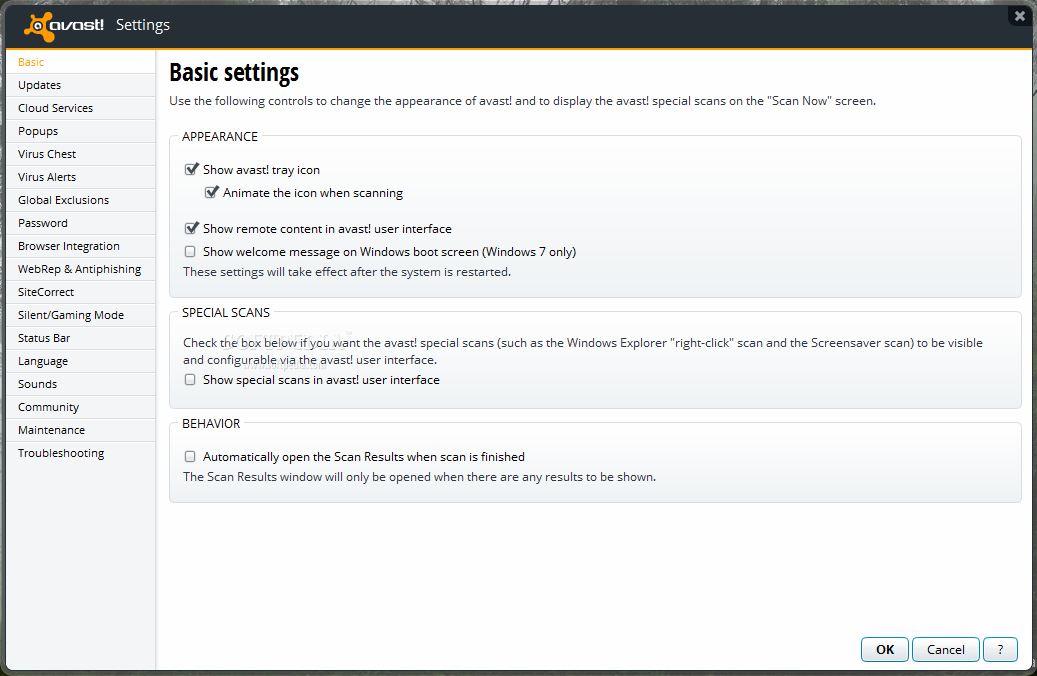Screen dimensions: 1037x676
Task: Open Status Bar settings
Action: point(81,338)
